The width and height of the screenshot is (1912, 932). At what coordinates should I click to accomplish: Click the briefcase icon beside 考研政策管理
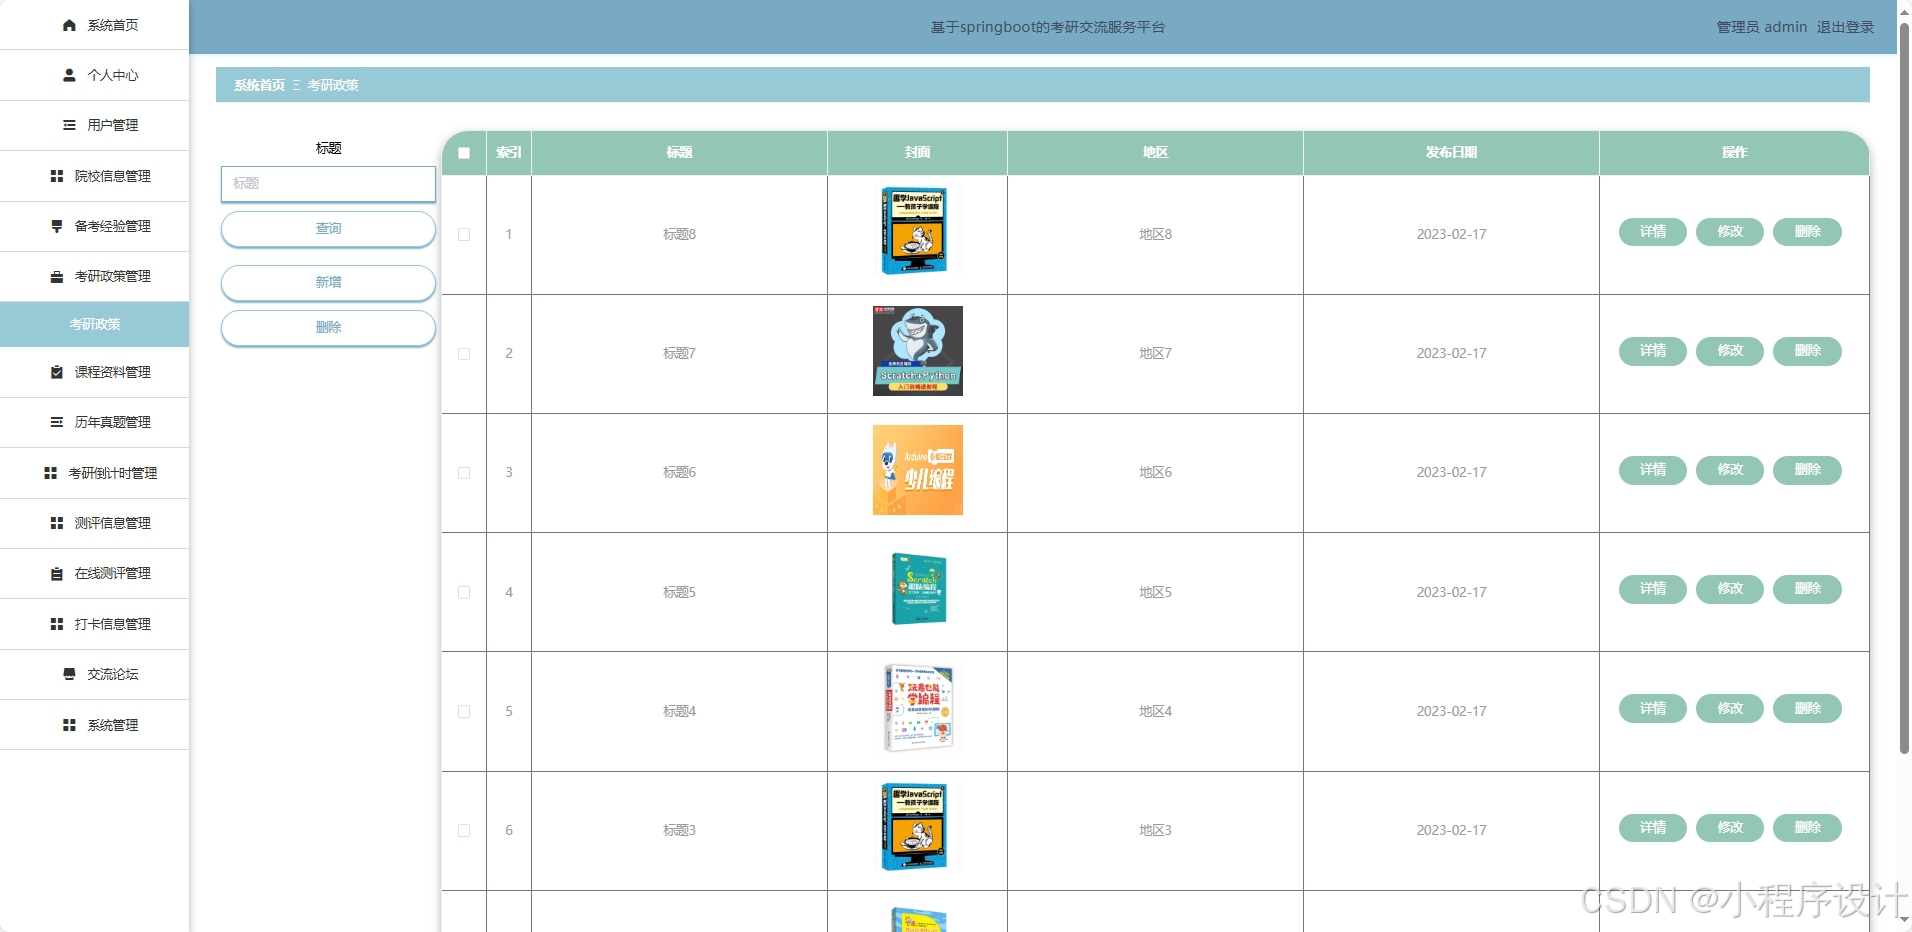pos(57,276)
